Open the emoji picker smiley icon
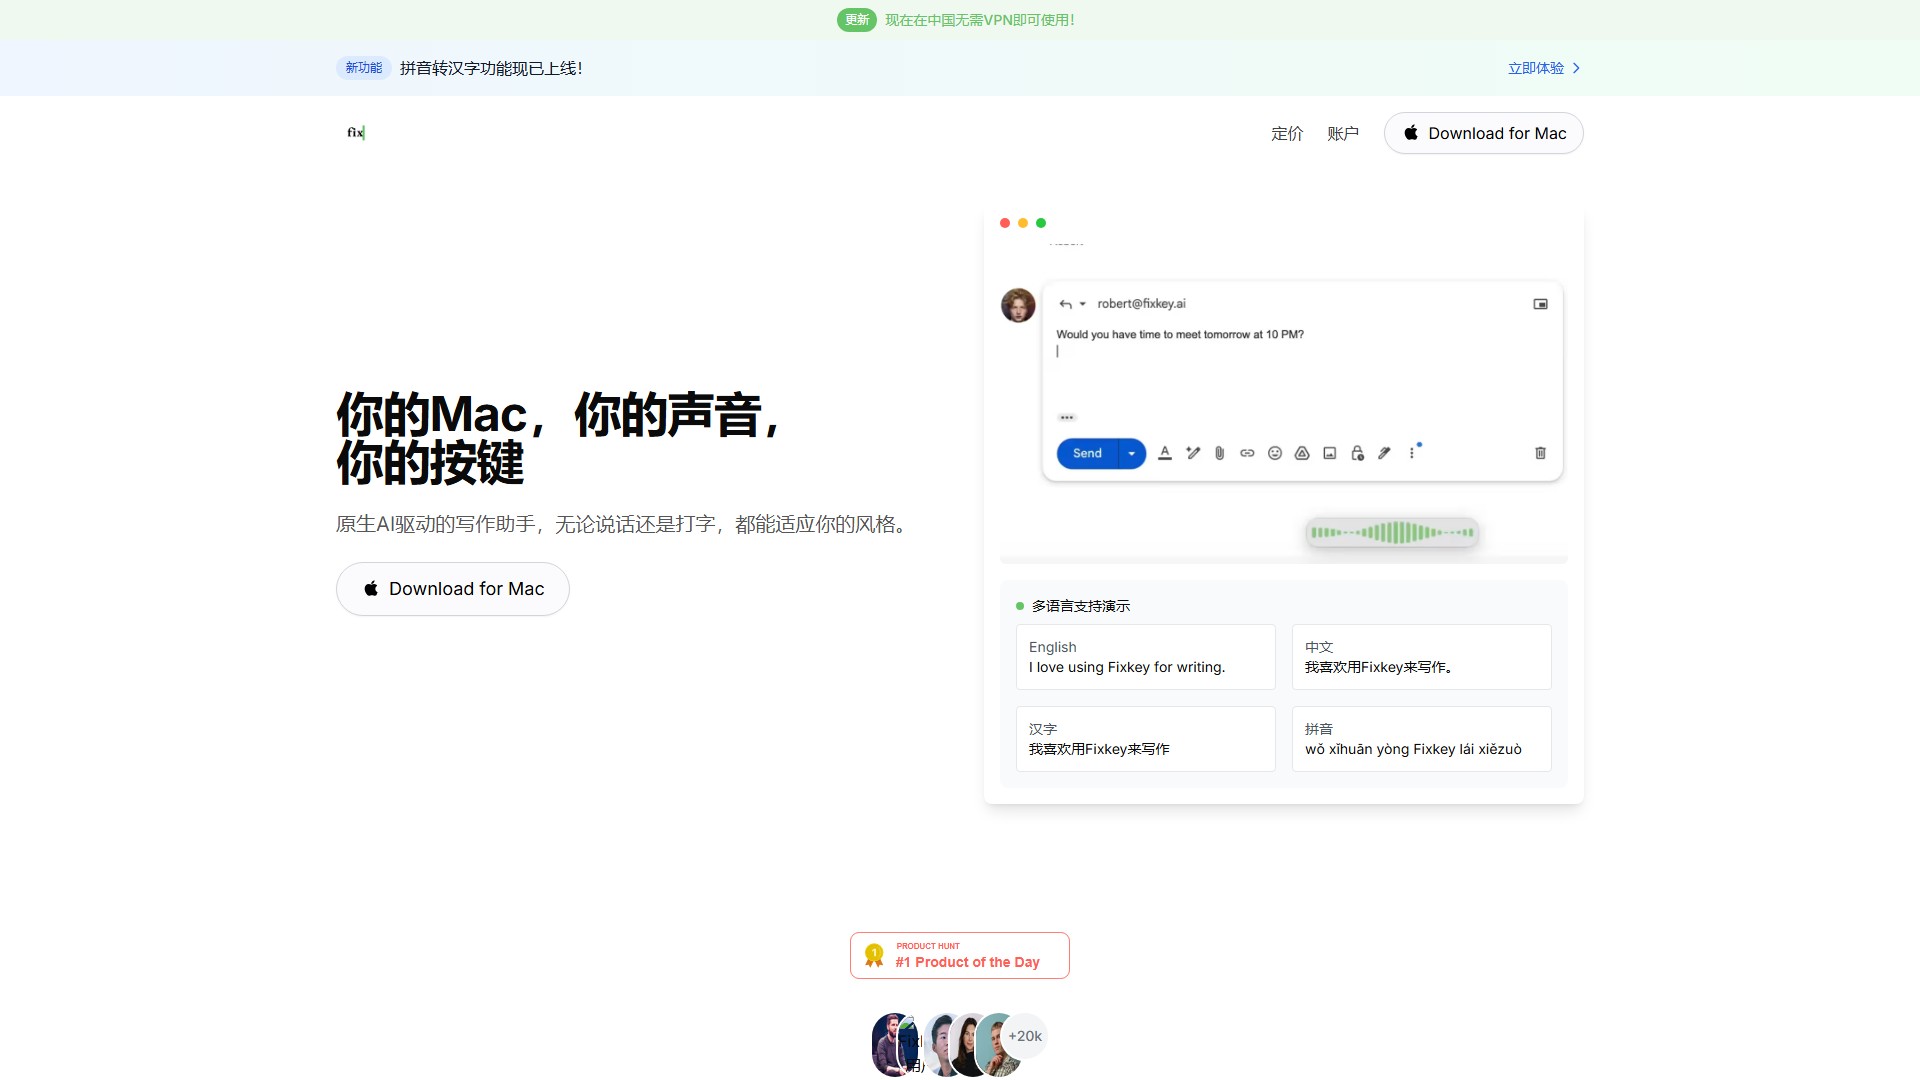Image resolution: width=1920 pixels, height=1080 pixels. [x=1275, y=454]
